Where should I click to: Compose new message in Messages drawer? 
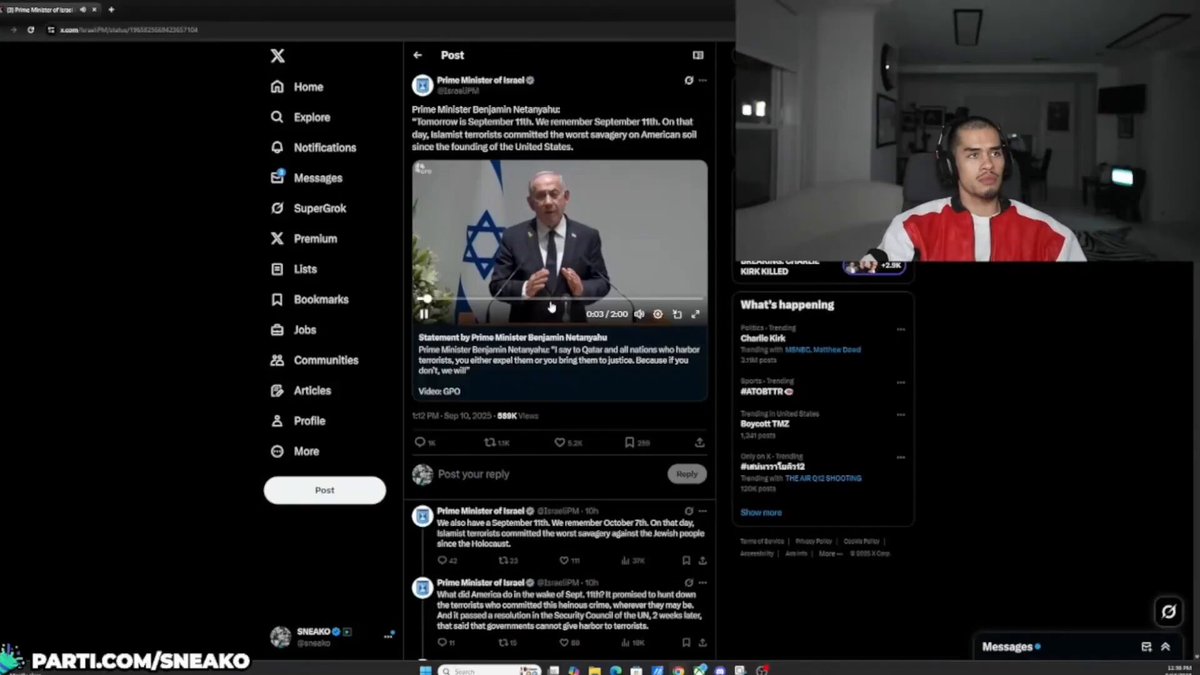[x=1146, y=647]
